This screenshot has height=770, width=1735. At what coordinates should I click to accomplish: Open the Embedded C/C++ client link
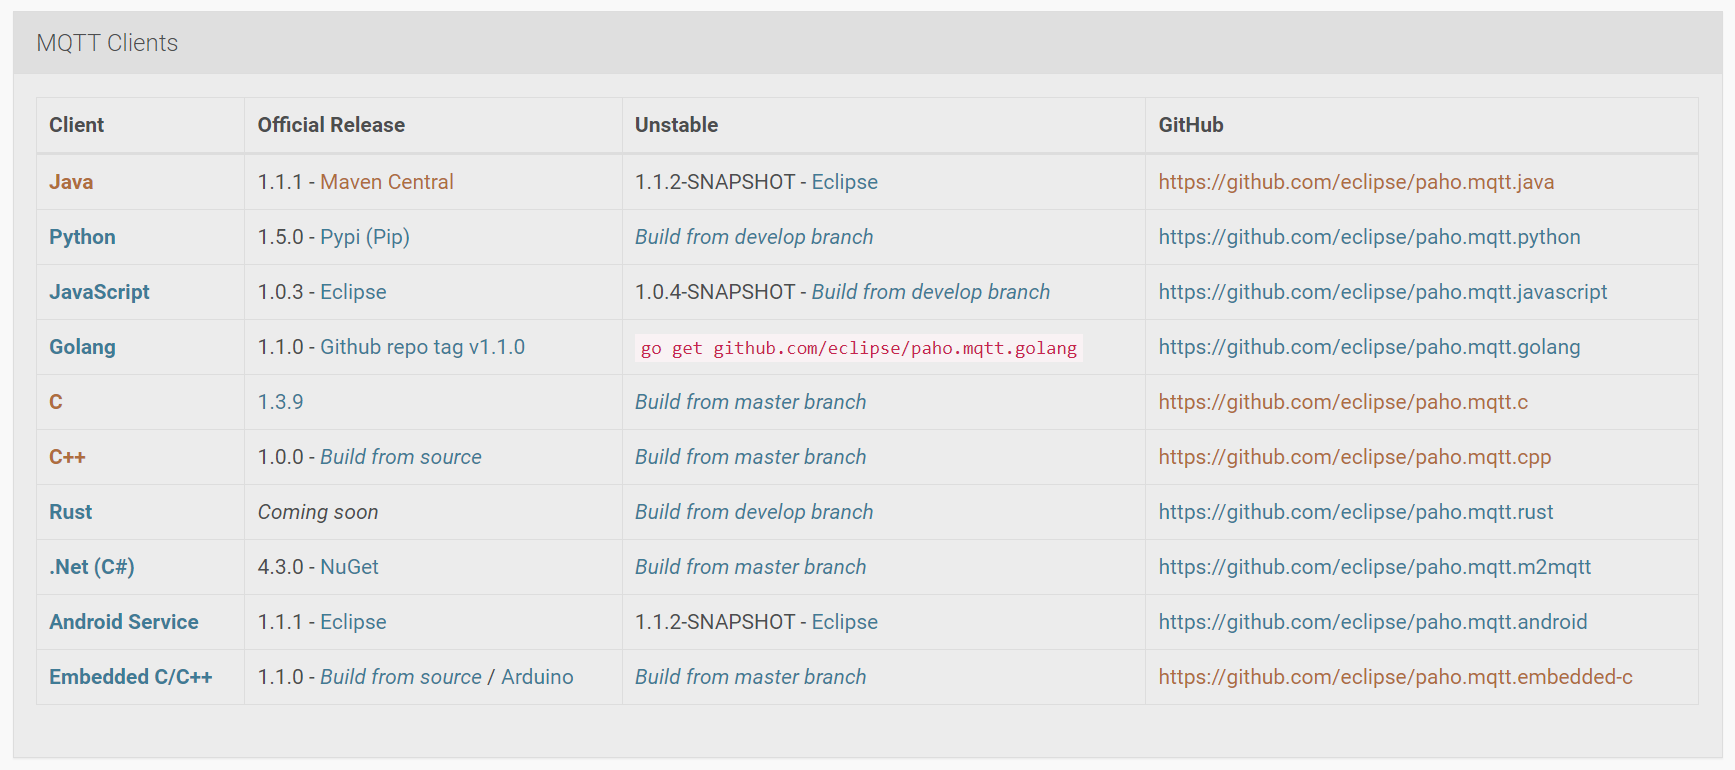131,677
